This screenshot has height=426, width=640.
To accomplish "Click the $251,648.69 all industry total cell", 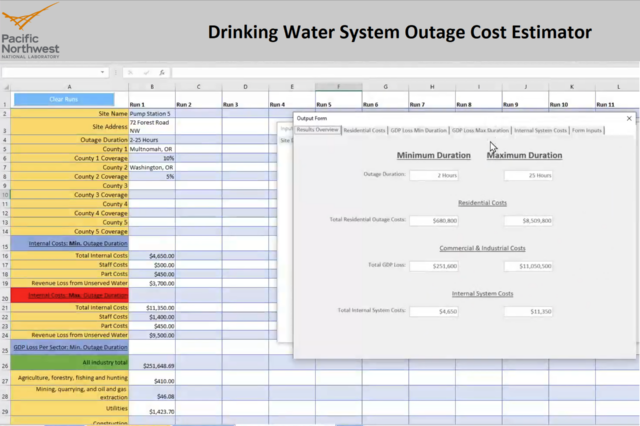I will pyautogui.click(x=152, y=362).
